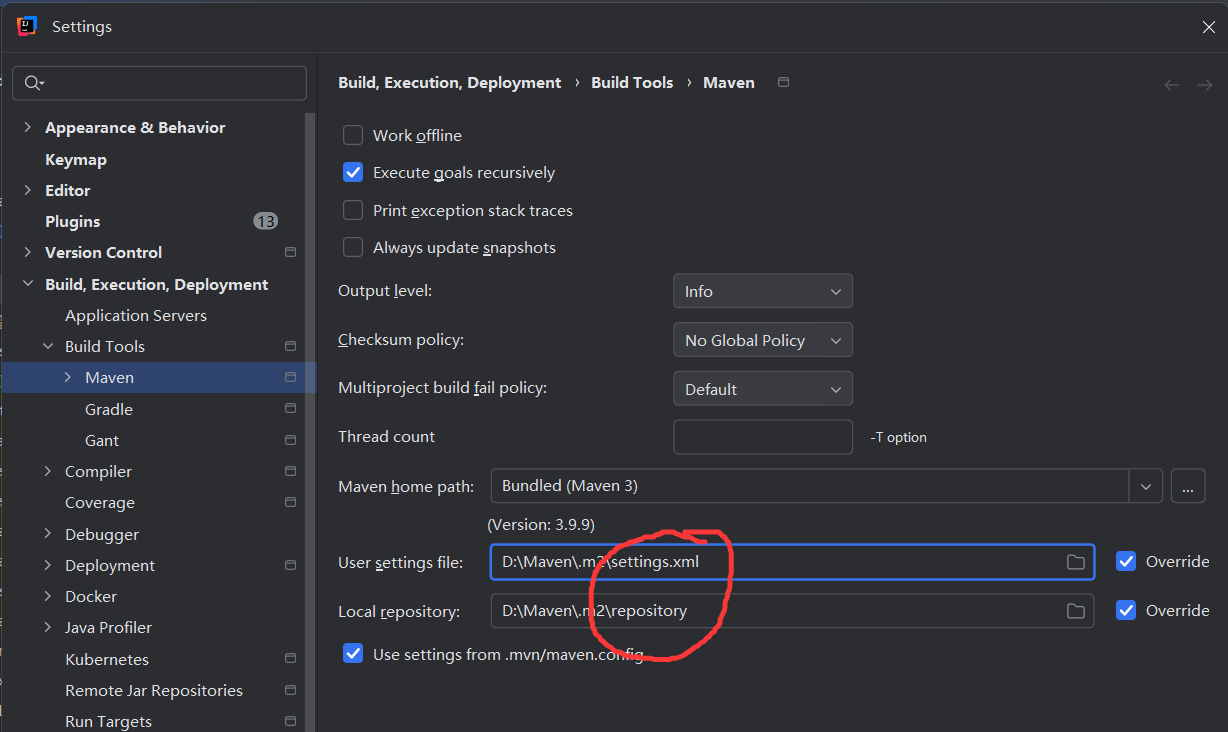Click the project-level icon beside Compiler
1228x732 pixels.
point(290,471)
